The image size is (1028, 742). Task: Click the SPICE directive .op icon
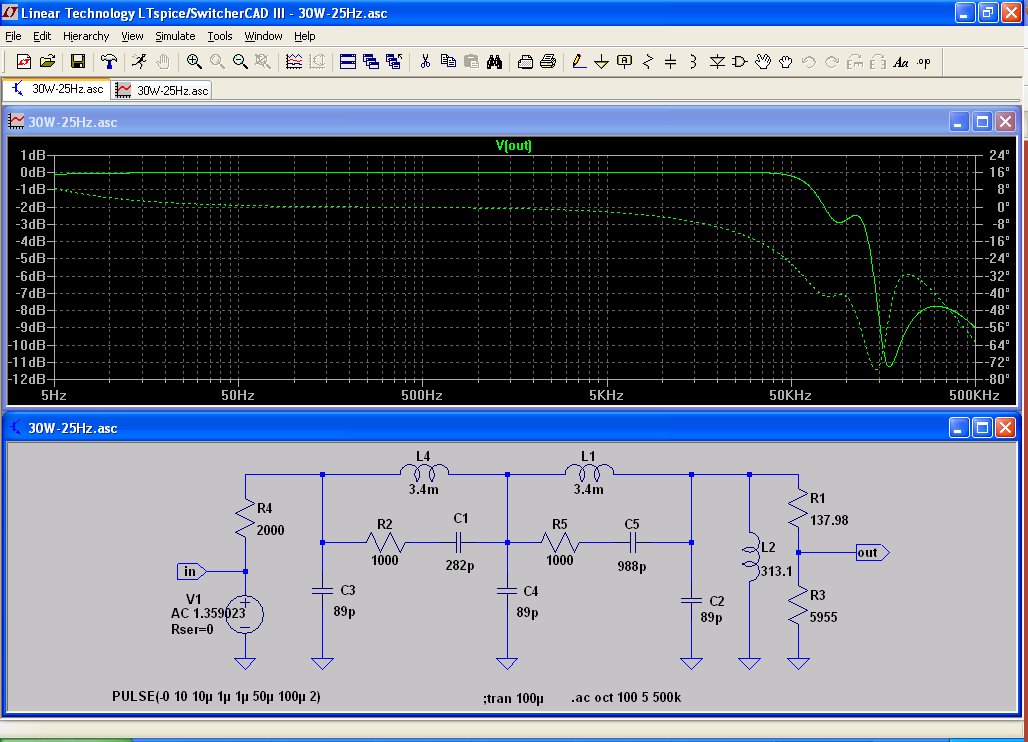923,61
